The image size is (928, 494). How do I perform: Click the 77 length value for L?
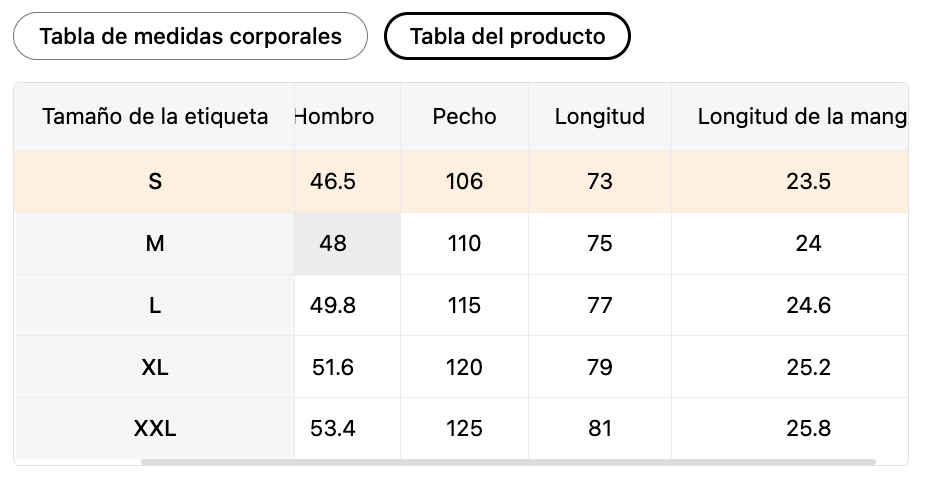point(600,305)
